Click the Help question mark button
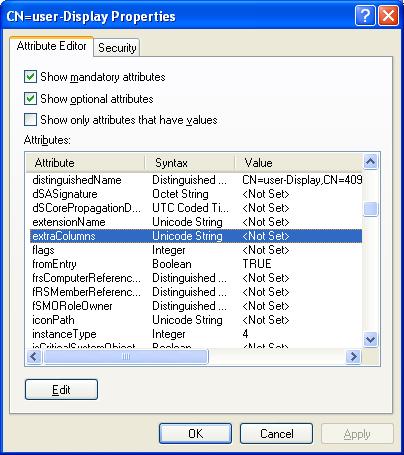 (x=365, y=15)
